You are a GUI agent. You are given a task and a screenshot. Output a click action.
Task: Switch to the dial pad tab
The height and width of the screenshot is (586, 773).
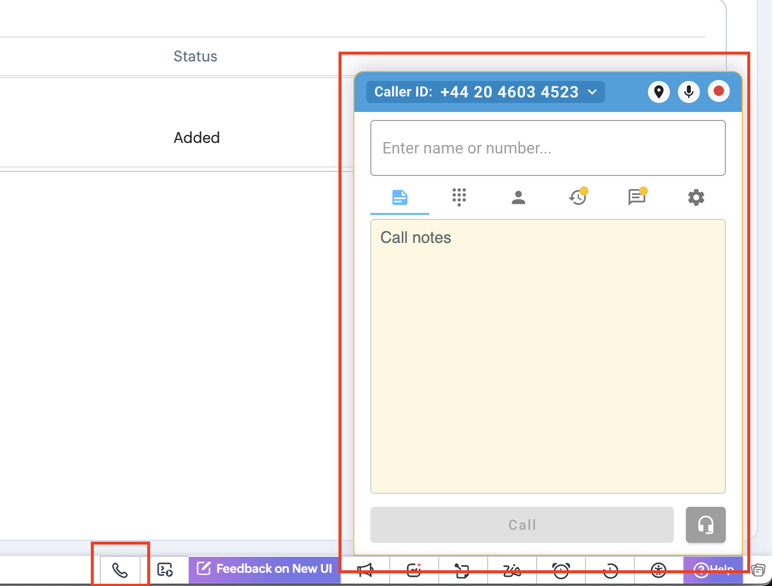coord(459,197)
